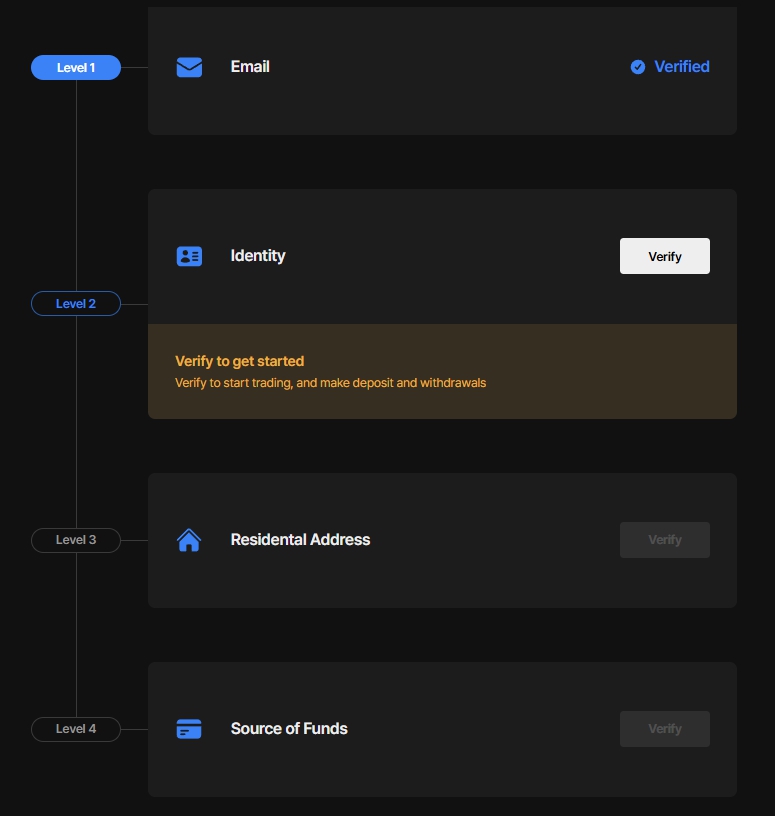775x816 pixels.
Task: Click the blue Verified checkmark icon
Action: [x=638, y=67]
